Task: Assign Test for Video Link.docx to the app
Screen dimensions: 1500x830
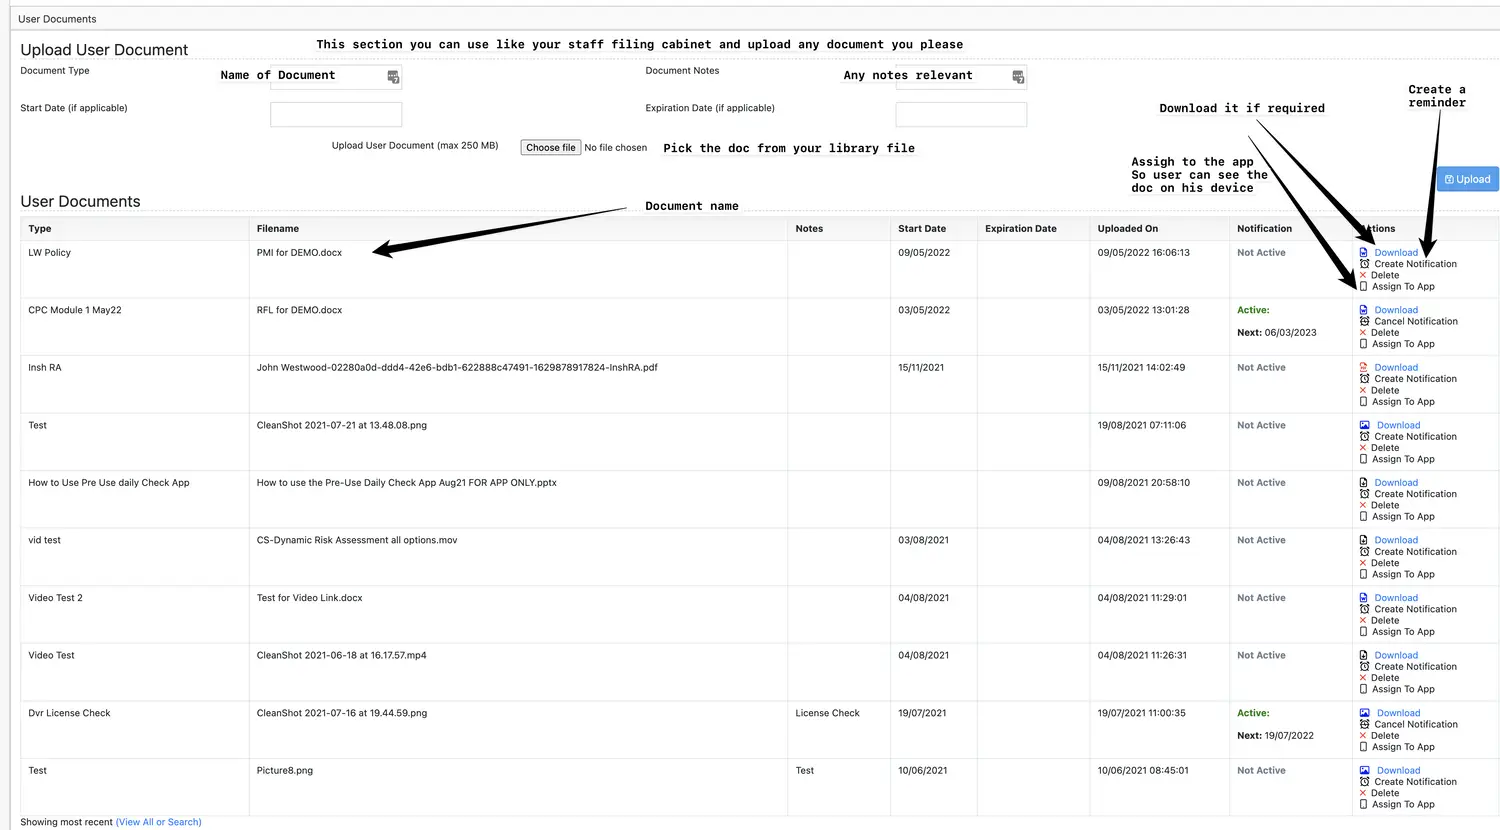Action: coord(1403,632)
